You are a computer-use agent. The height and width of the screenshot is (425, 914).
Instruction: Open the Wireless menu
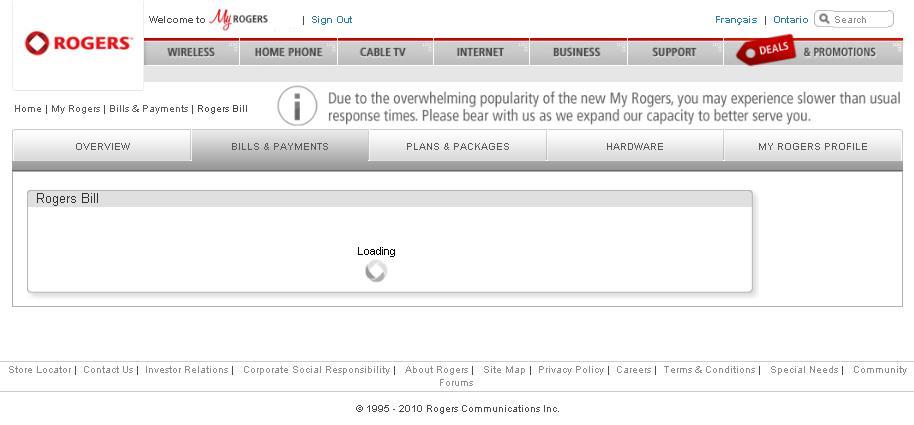click(191, 52)
